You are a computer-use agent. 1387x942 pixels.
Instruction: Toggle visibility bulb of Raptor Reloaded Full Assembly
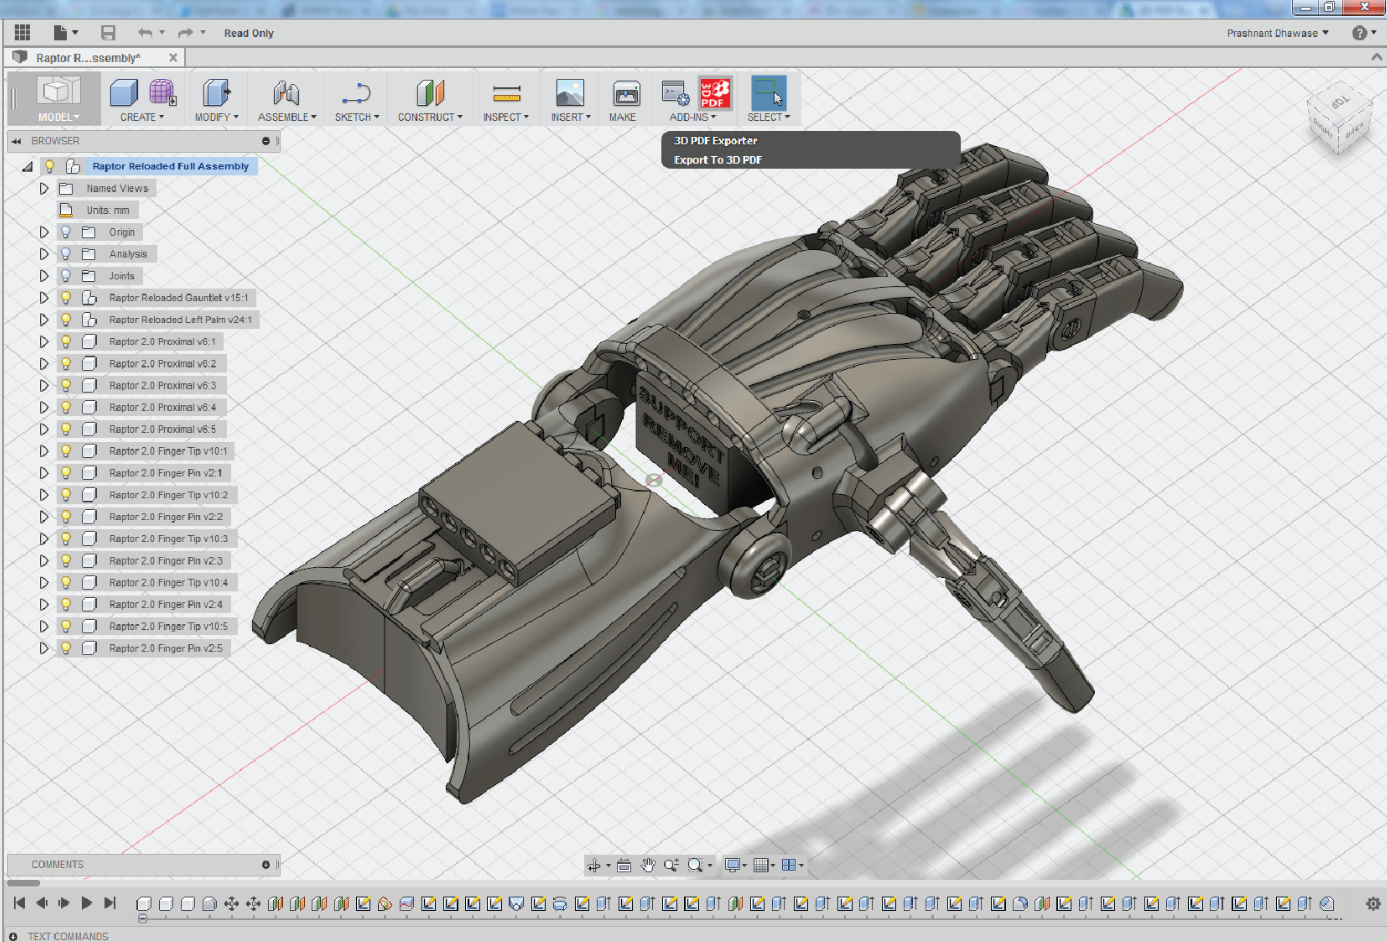[49, 166]
